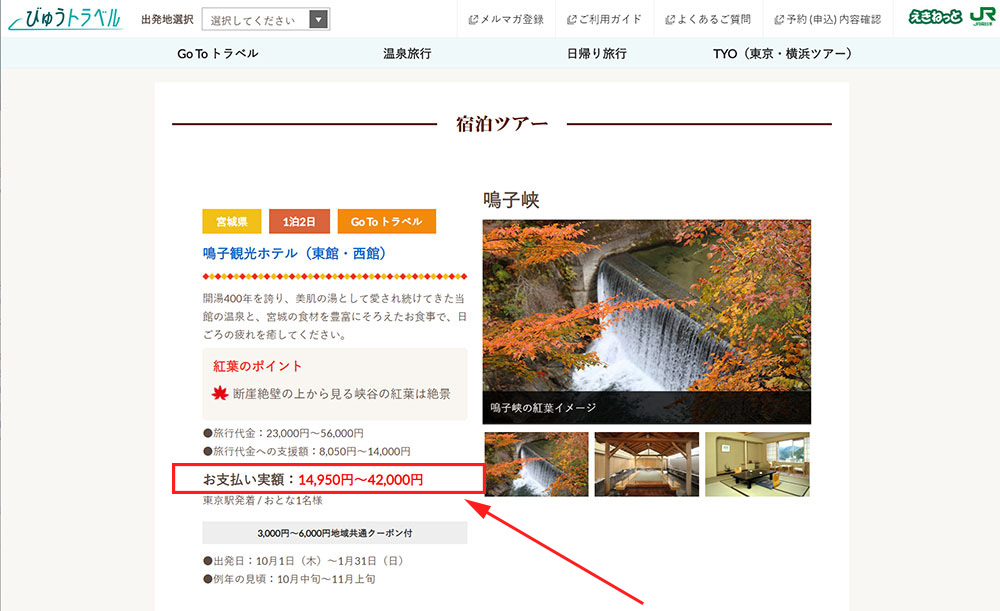Viewport: 1000px width, 611px height.
Task: Select TYO(東京・横浜ツアー) menu item
Action: coord(783,54)
